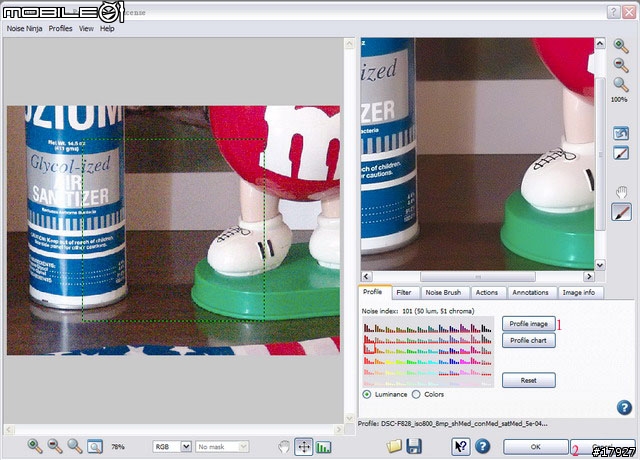The image size is (640, 460).
Task: Click the plain magnifier in bottom toolbar
Action: 75,446
